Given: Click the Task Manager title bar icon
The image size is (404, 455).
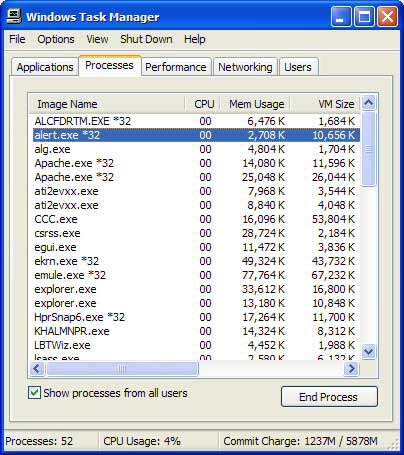Looking at the screenshot, I should click(14, 17).
